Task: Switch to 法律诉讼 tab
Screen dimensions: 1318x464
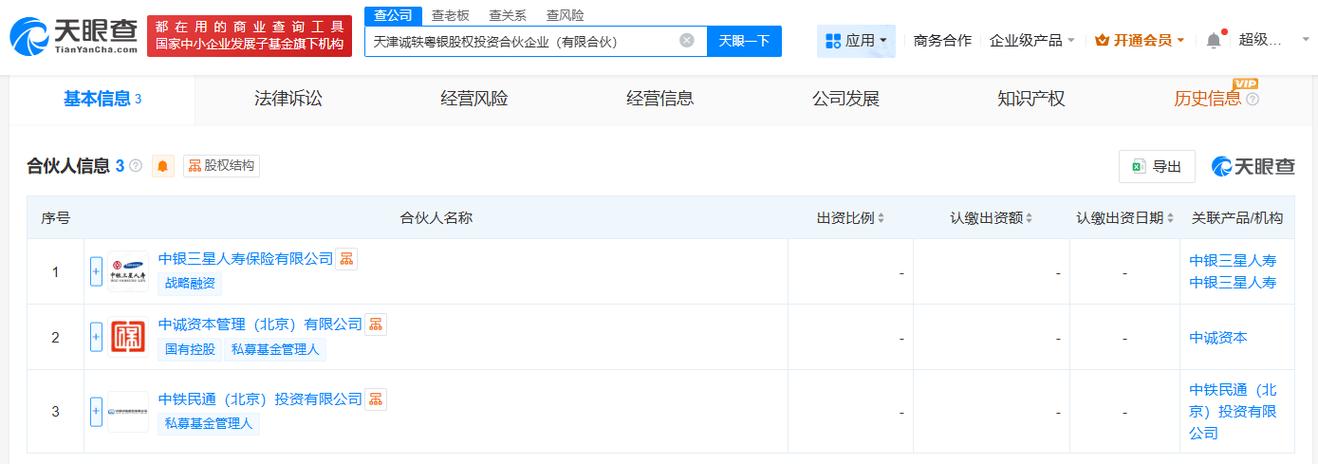Action: click(288, 99)
